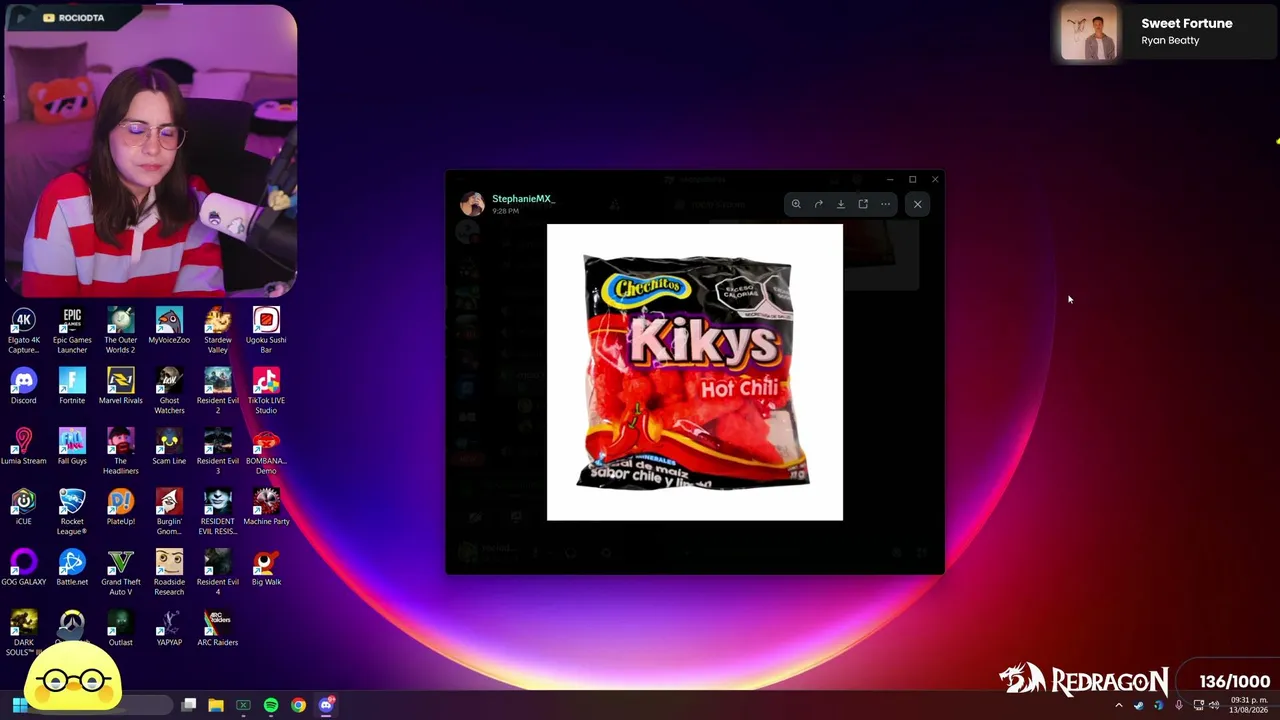Open Spotify from the taskbar
The width and height of the screenshot is (1280, 720).
pos(271,705)
